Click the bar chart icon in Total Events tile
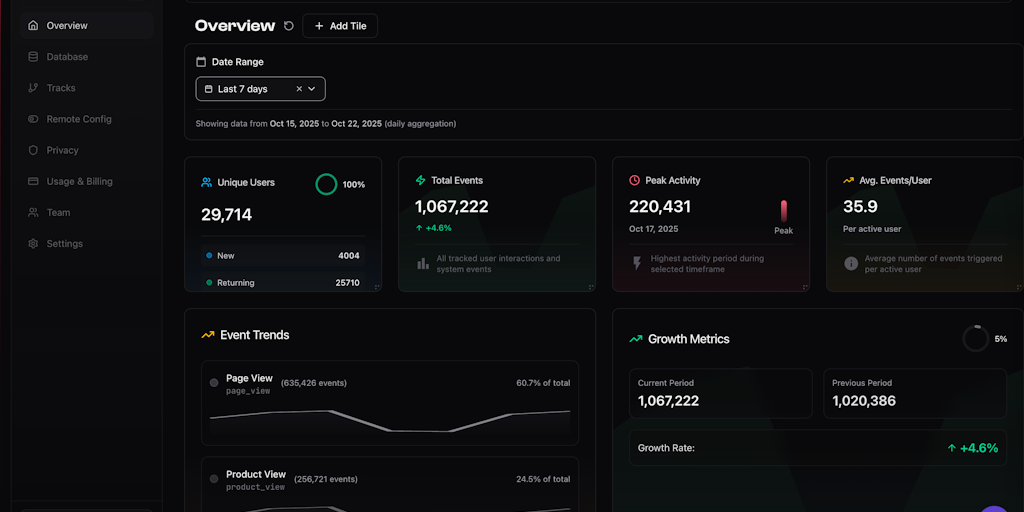1024x512 pixels. (x=423, y=264)
